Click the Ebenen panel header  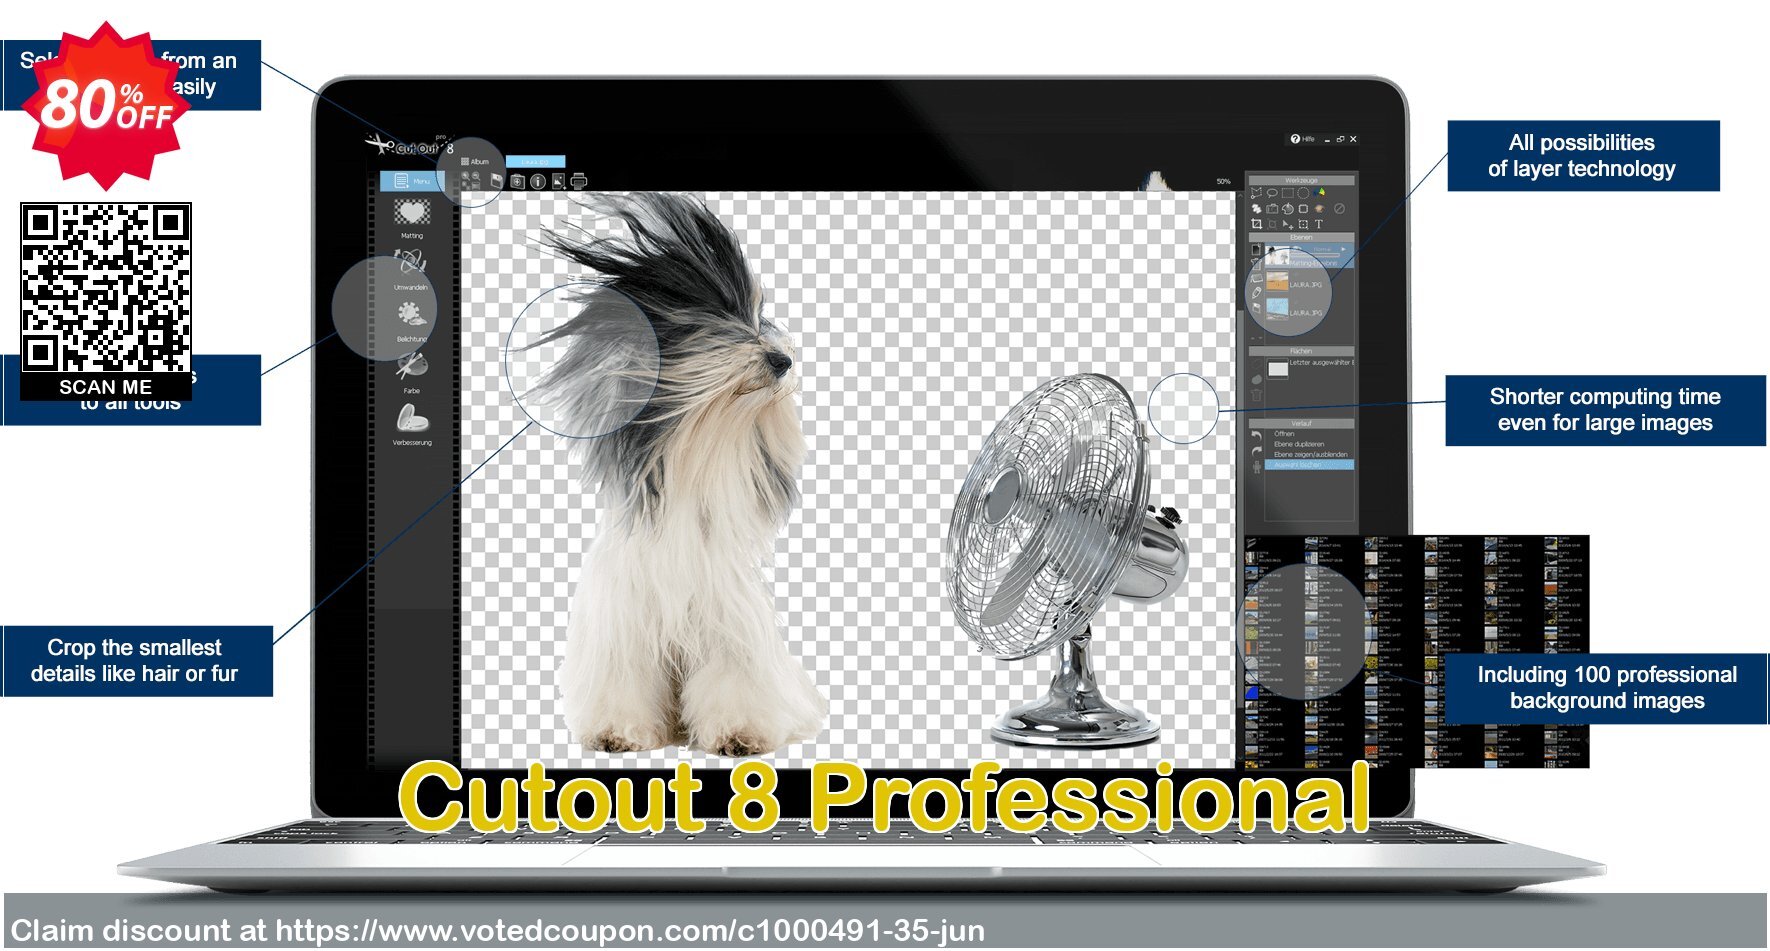(1302, 237)
